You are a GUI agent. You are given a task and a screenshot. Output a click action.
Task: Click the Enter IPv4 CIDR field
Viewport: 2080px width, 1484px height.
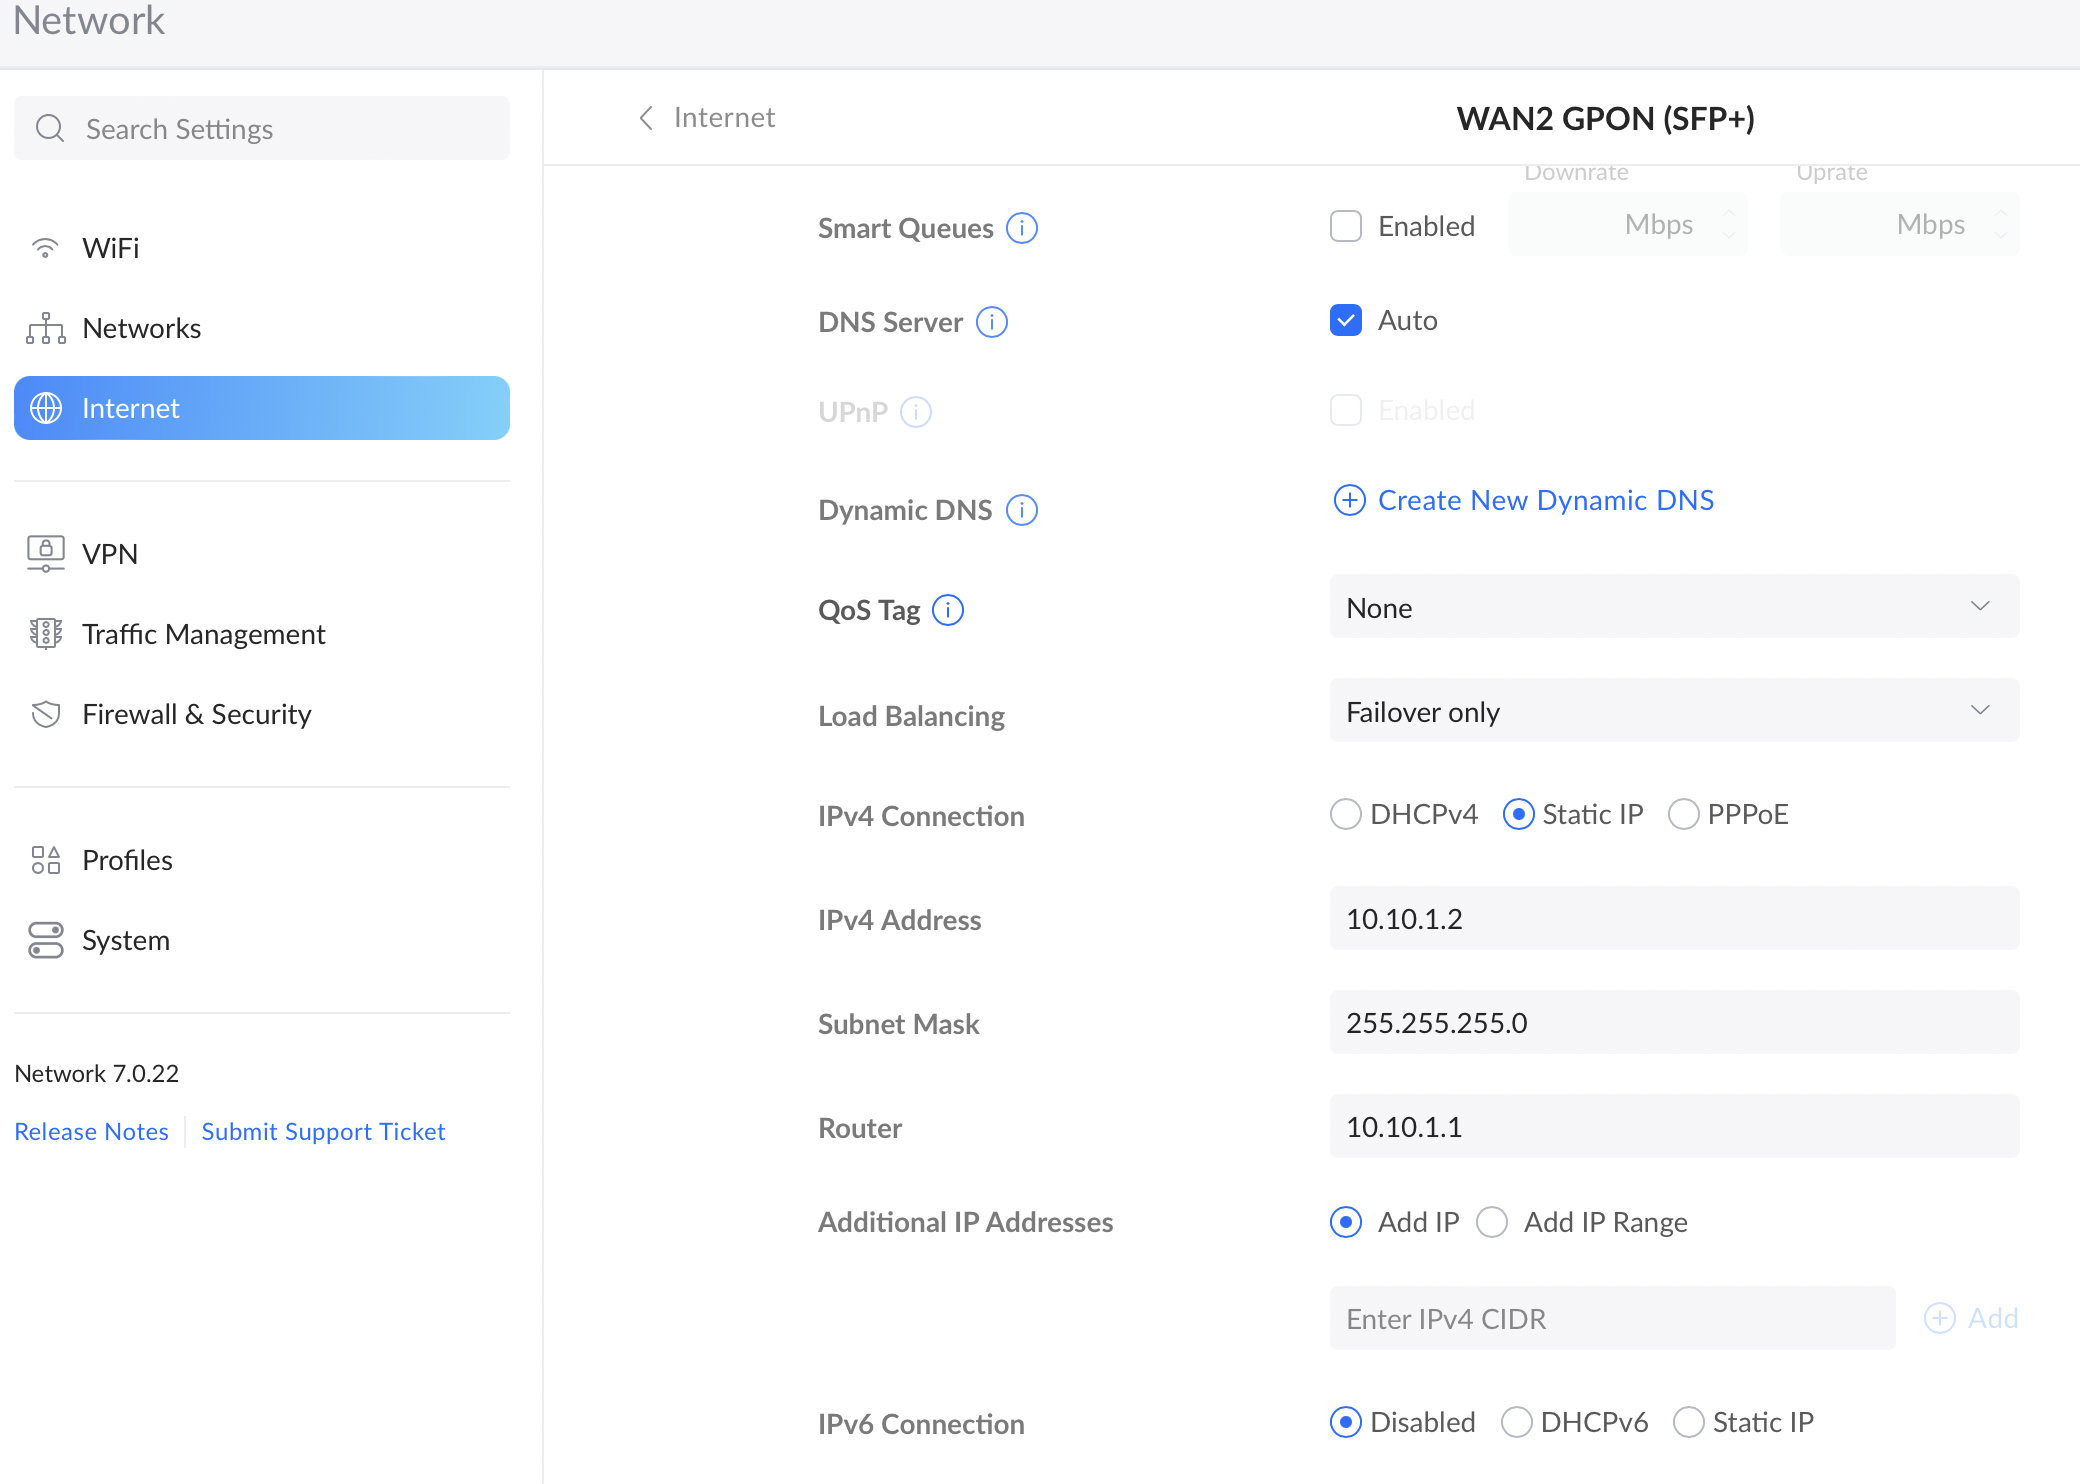pos(1611,1318)
